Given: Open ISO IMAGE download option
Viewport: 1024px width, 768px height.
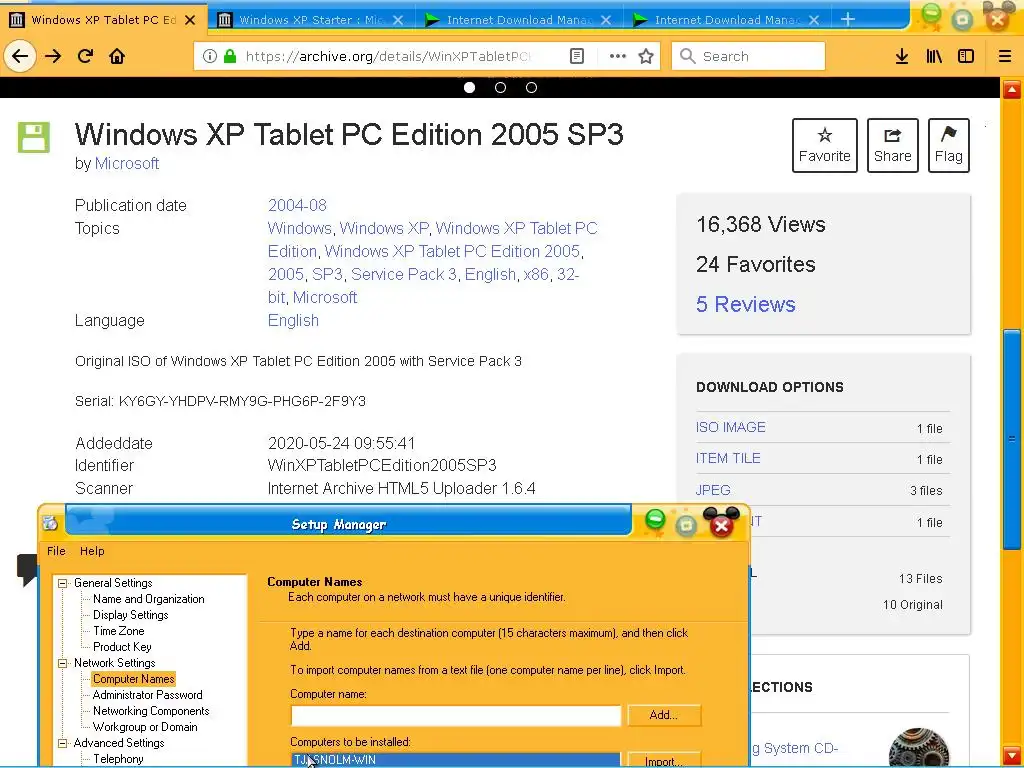Looking at the screenshot, I should pyautogui.click(x=731, y=427).
